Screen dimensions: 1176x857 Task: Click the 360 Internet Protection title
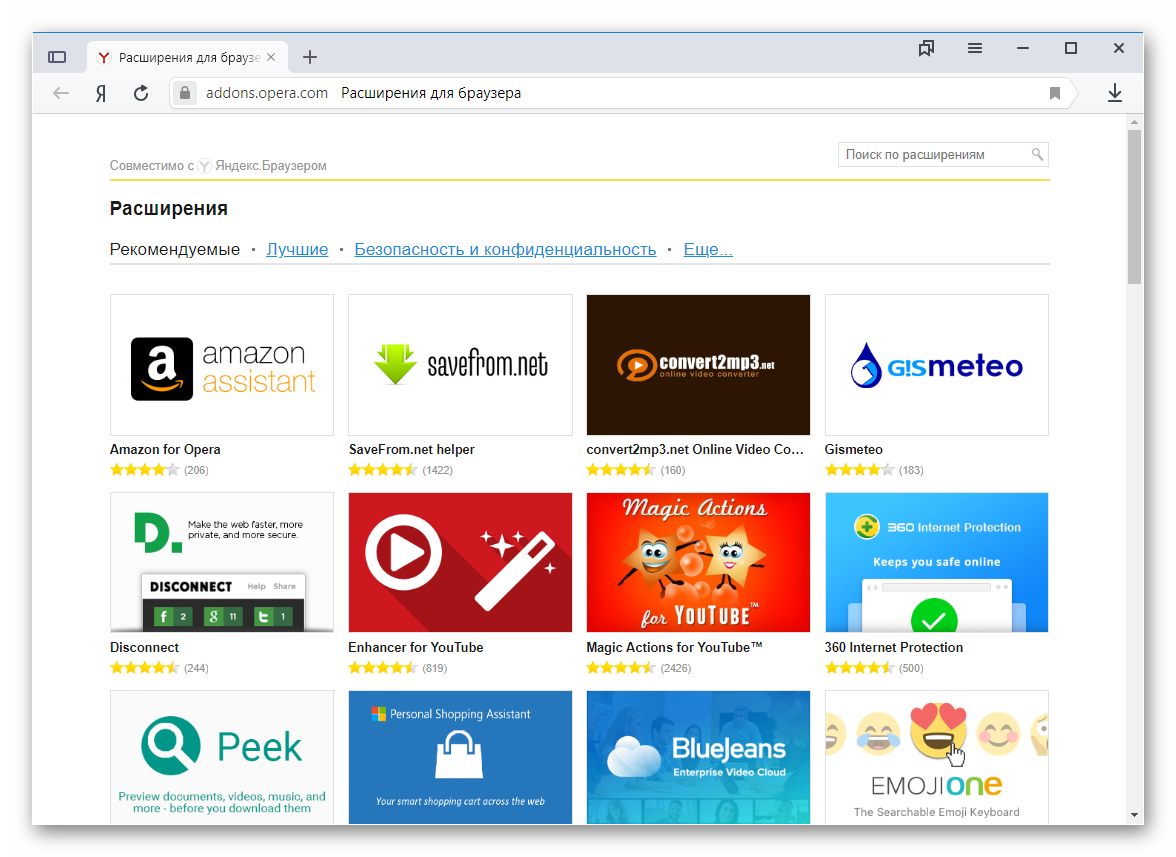(x=894, y=647)
